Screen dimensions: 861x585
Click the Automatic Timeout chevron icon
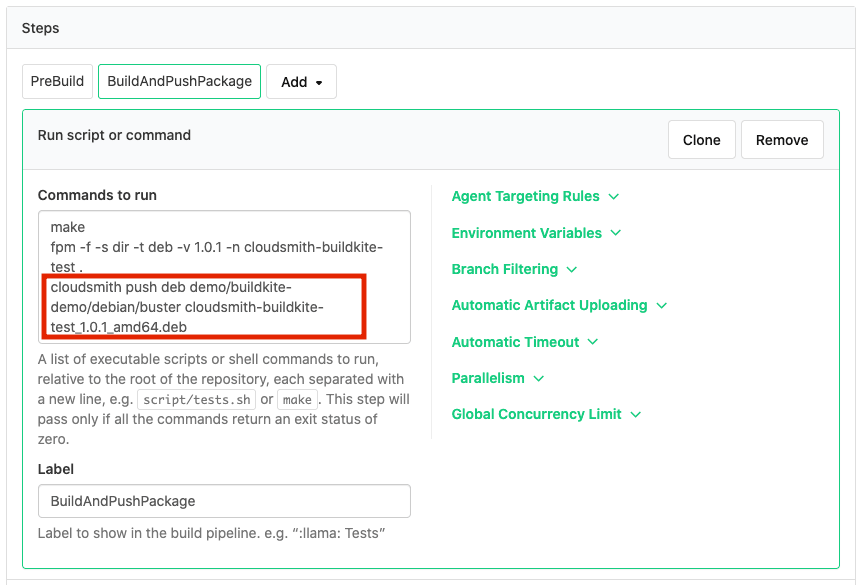(593, 342)
